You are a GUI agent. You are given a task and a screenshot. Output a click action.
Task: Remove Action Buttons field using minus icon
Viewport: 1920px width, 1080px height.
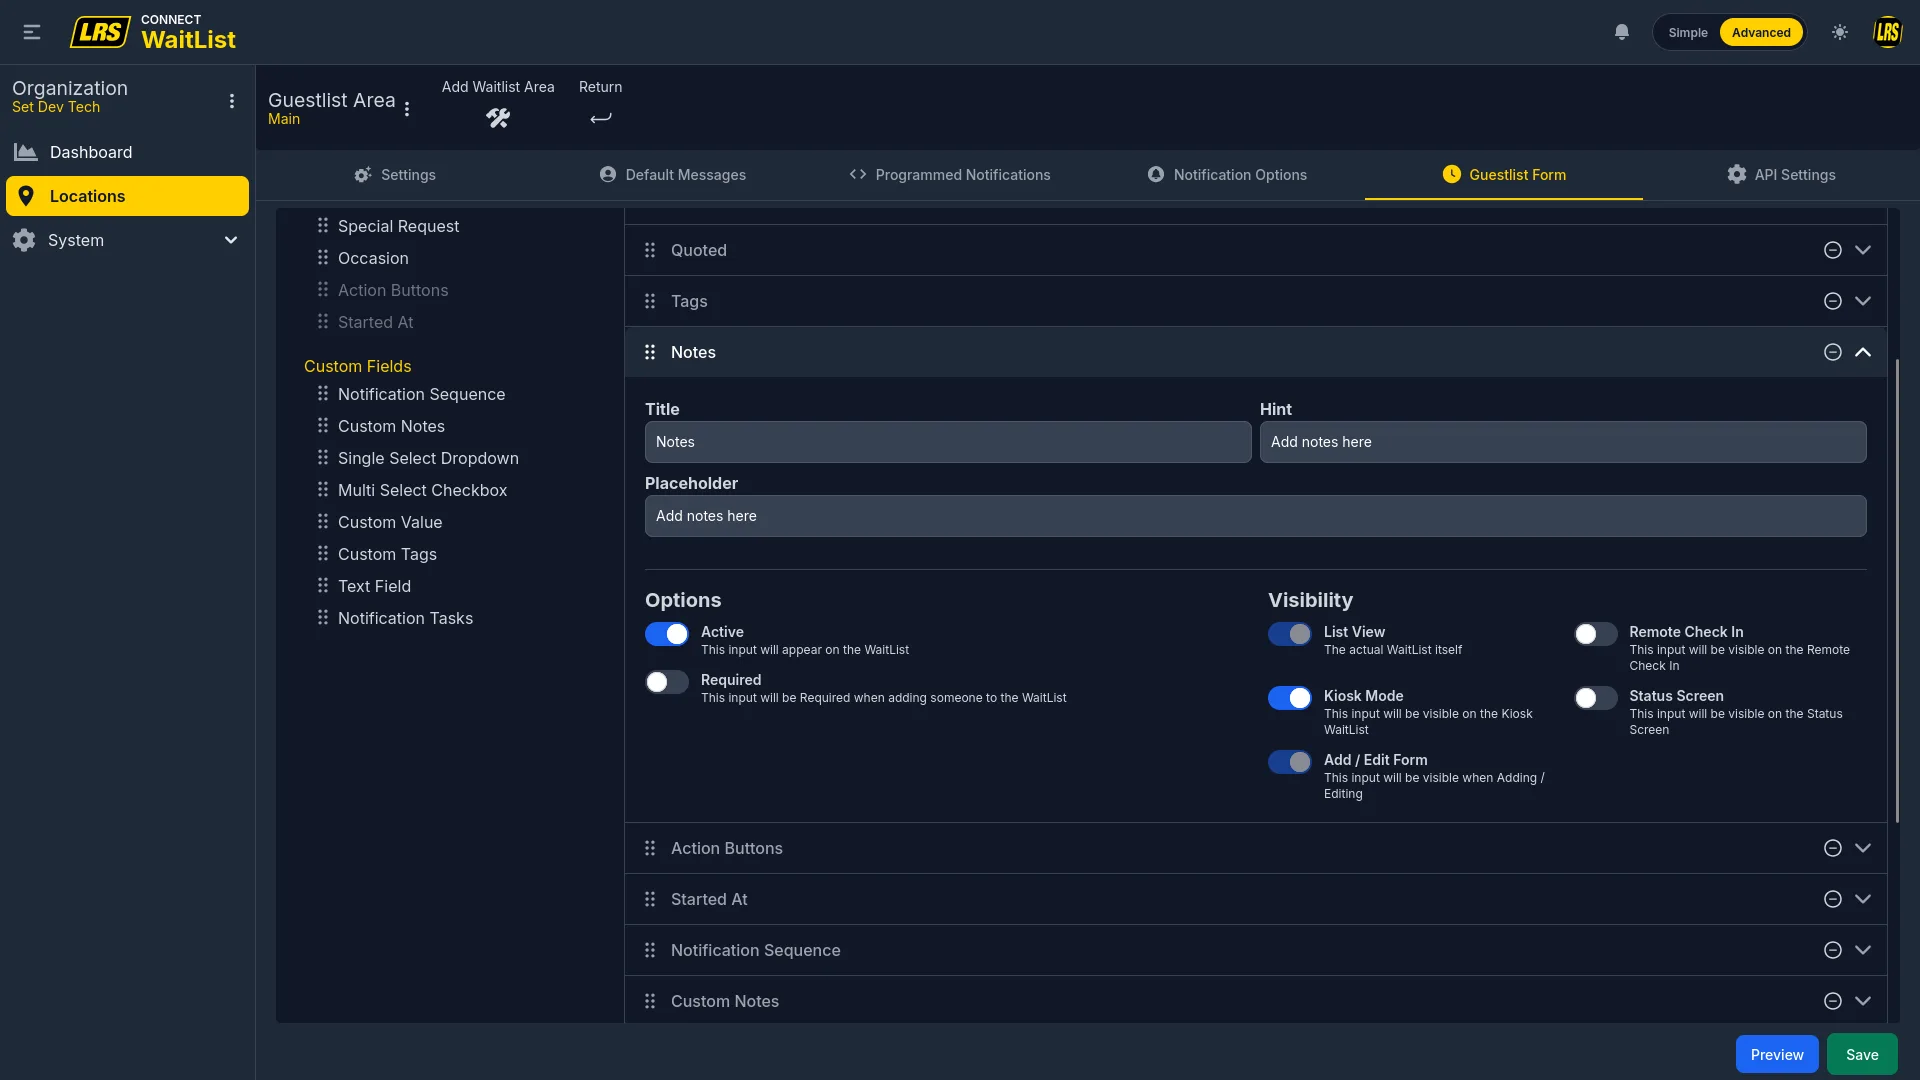click(x=1832, y=848)
